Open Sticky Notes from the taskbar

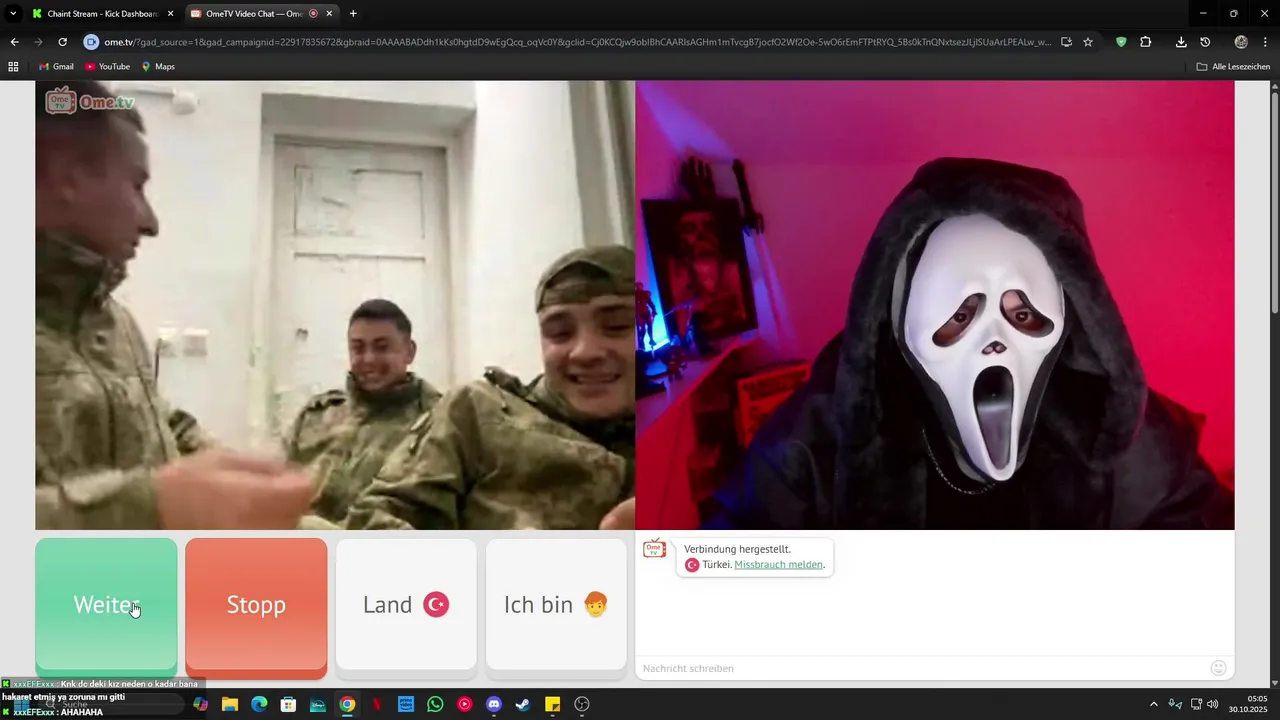coord(552,704)
